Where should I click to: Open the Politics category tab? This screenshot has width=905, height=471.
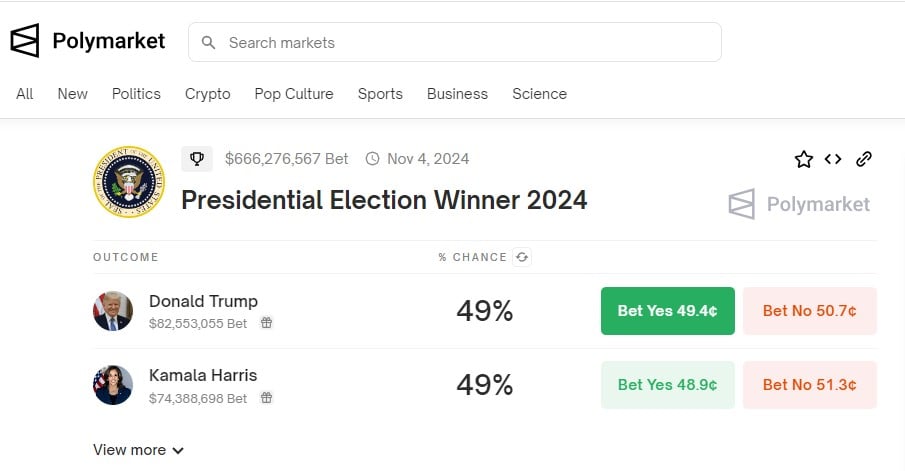(x=136, y=94)
